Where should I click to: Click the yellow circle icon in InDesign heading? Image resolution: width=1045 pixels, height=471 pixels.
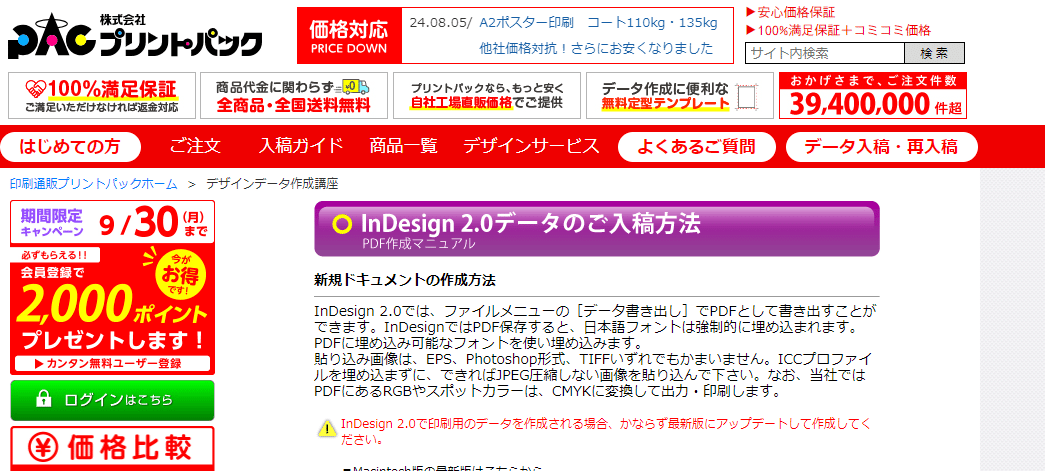click(342, 225)
